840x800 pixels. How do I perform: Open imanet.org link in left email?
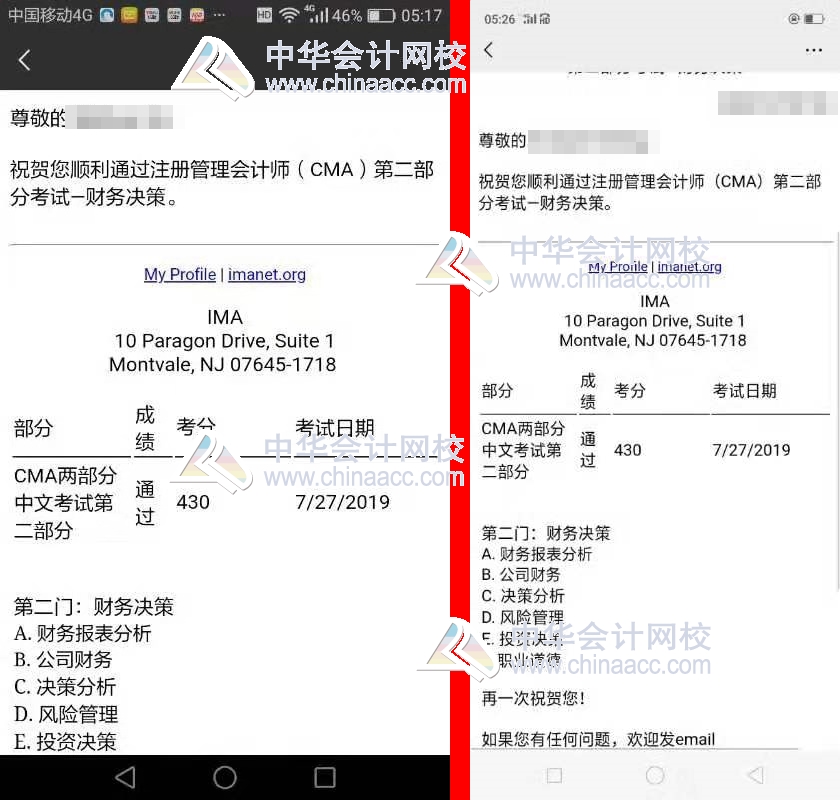coord(267,274)
